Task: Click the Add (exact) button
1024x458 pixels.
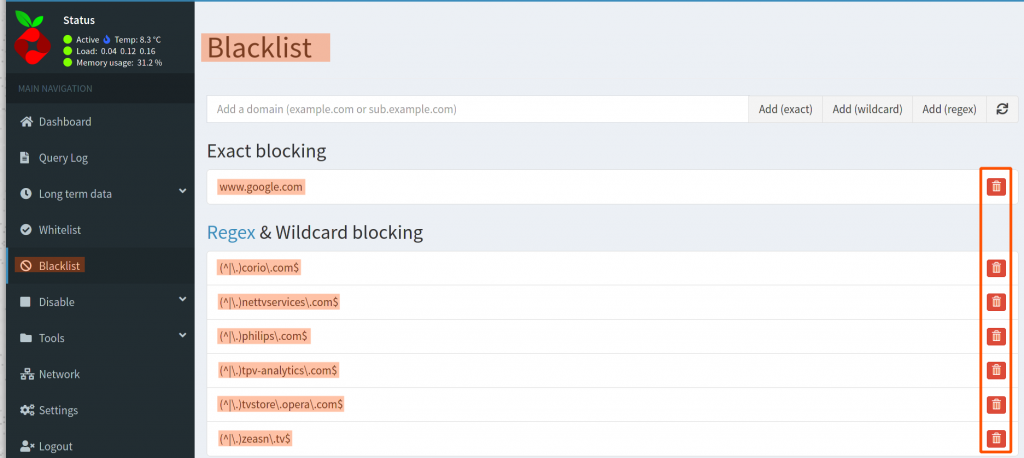Action: (785, 109)
